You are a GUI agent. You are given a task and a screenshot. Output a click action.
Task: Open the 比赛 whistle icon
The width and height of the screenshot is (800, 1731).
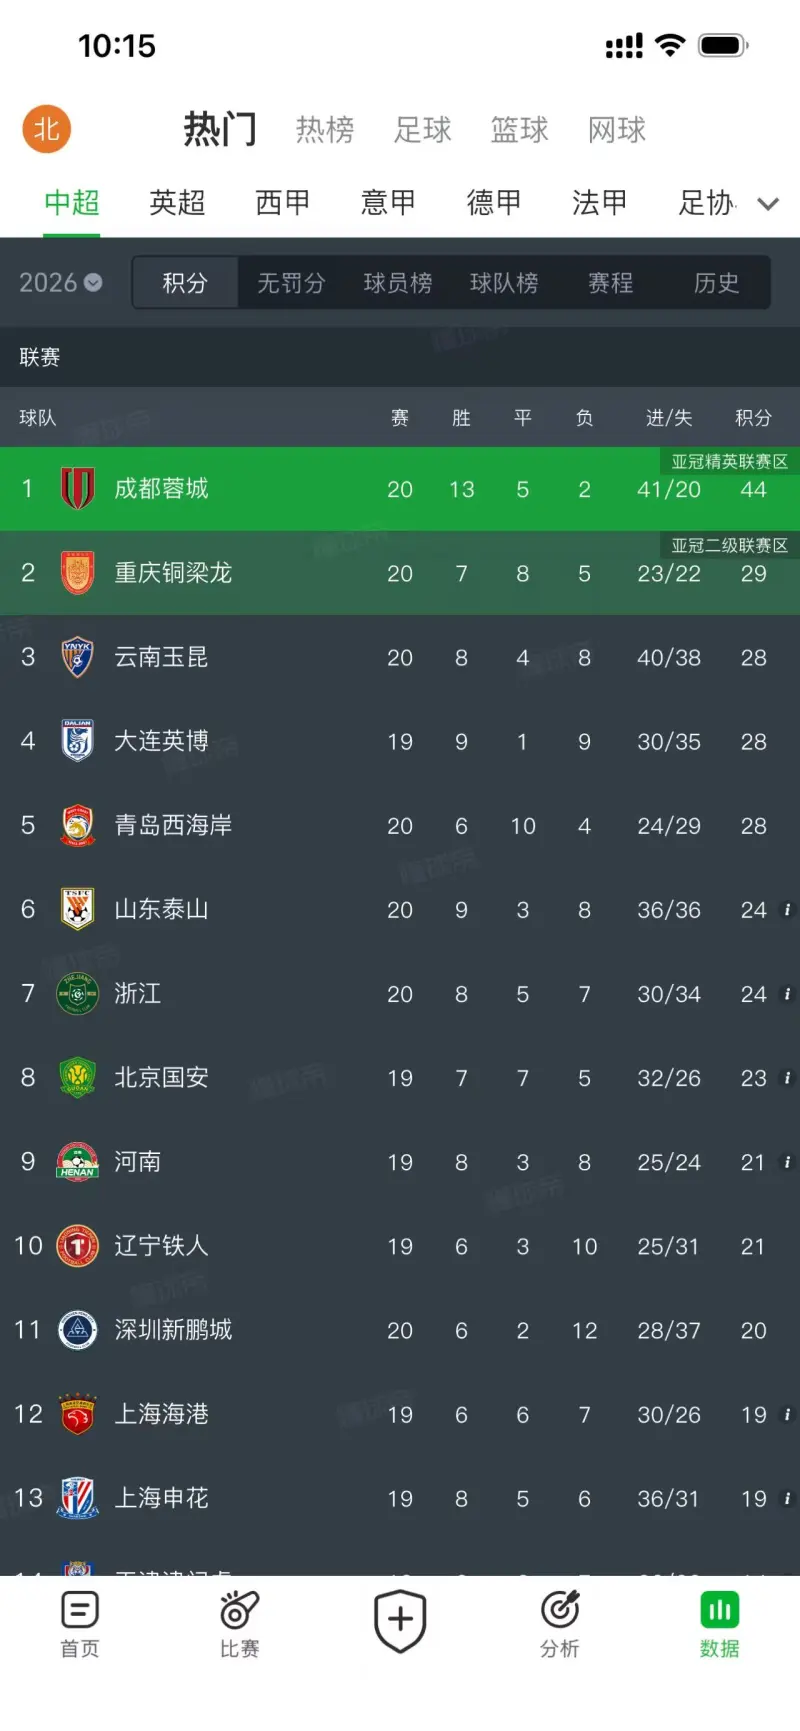click(240, 1610)
